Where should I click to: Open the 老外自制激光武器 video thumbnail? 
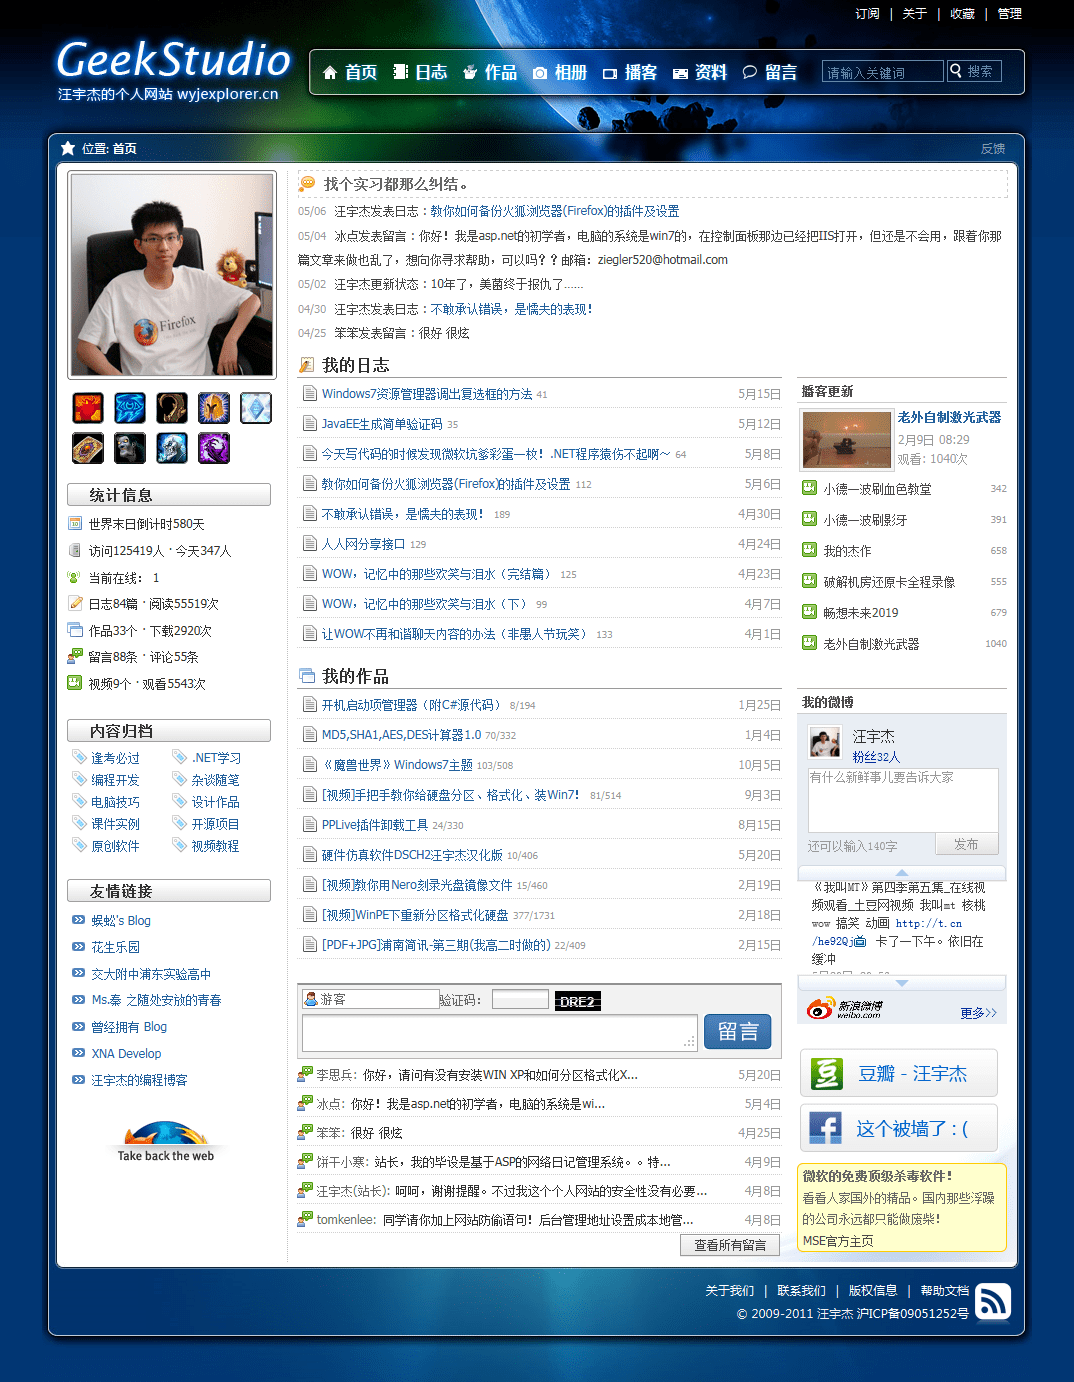(846, 440)
